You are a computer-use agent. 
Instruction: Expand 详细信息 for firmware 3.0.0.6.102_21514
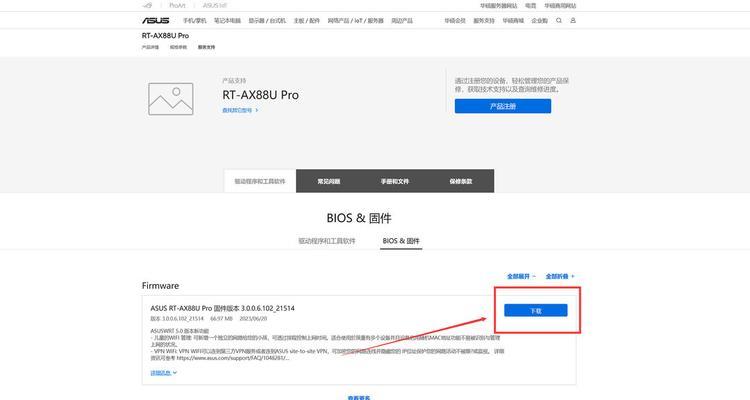(x=164, y=373)
